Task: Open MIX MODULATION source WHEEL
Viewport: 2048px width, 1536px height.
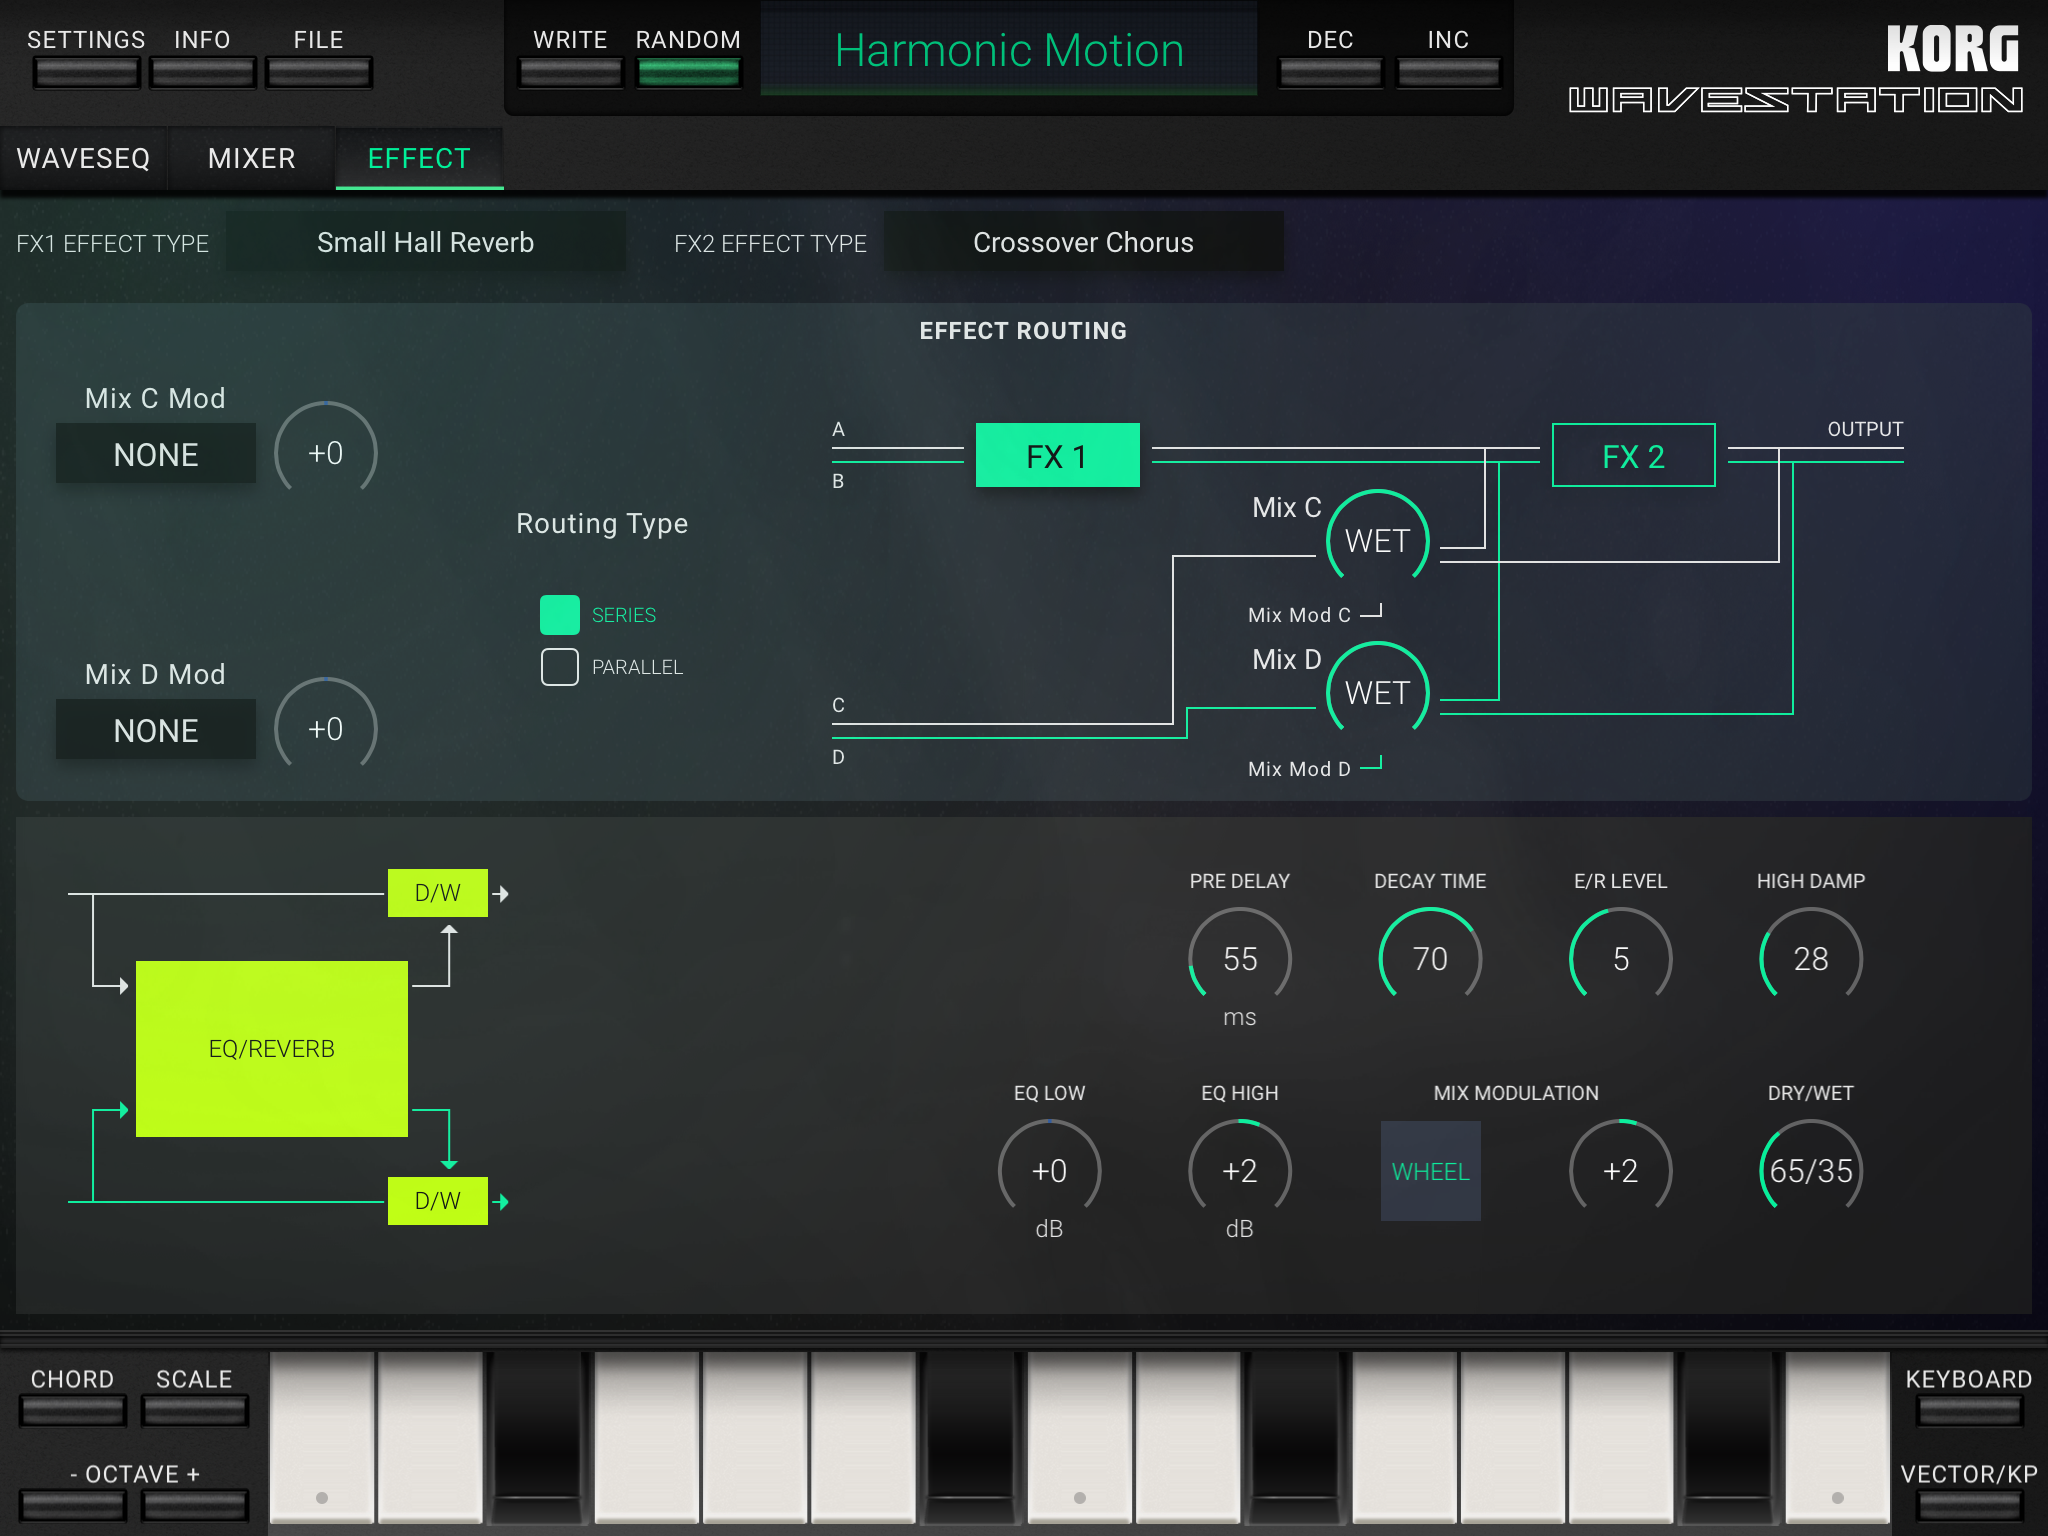Action: coord(1431,1171)
